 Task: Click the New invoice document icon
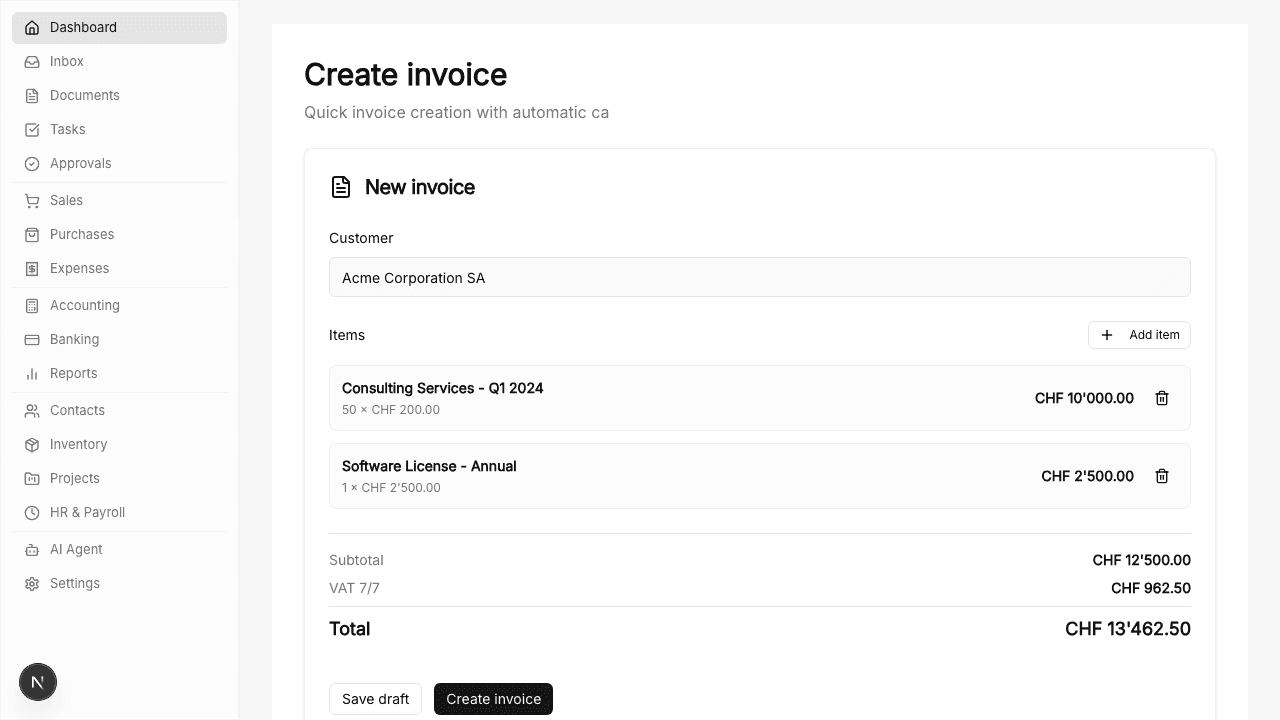pos(341,187)
